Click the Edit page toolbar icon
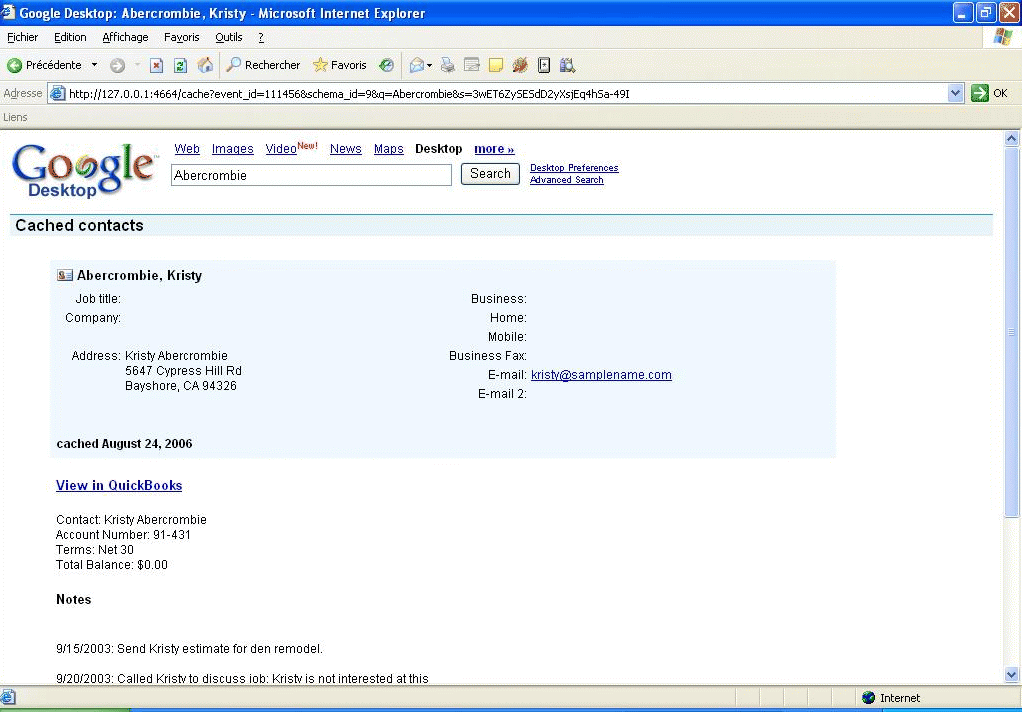The image size is (1022, 712). 472,65
